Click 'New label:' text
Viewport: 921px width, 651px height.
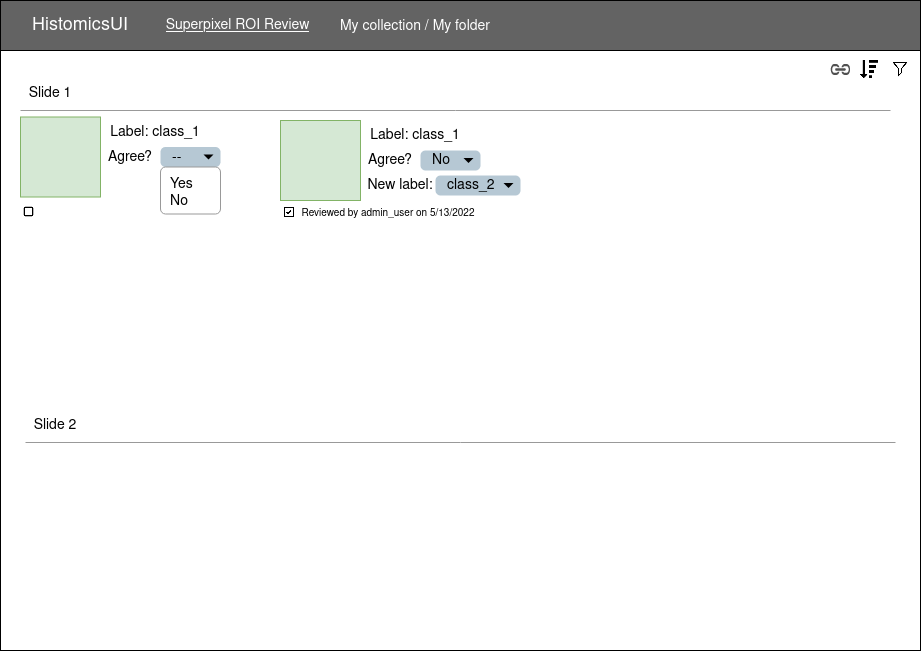[400, 184]
